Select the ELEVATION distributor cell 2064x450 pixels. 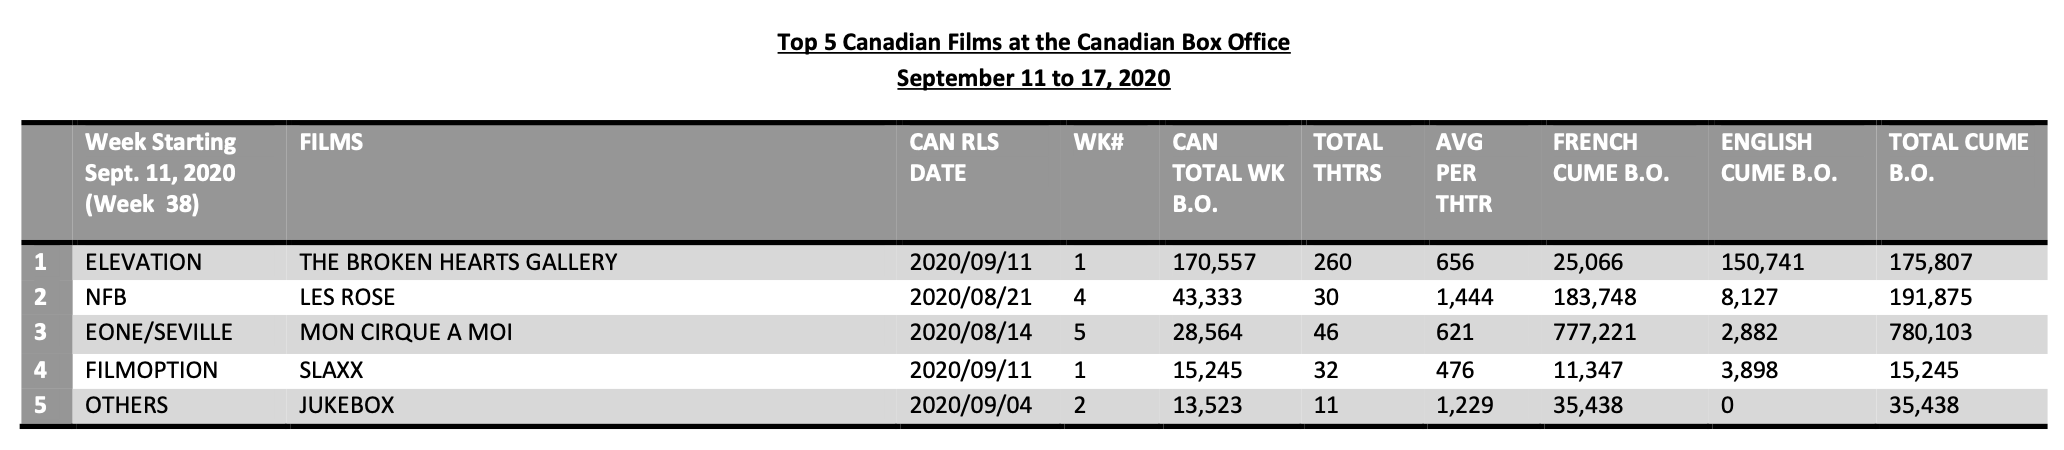pos(143,262)
